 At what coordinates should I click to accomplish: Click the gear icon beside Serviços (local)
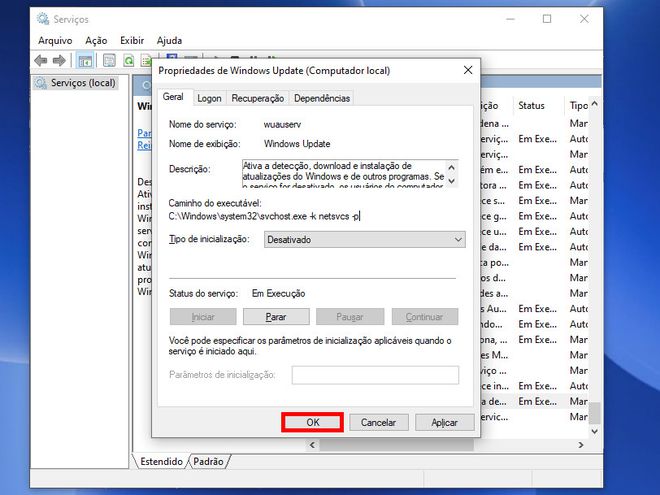(x=41, y=83)
